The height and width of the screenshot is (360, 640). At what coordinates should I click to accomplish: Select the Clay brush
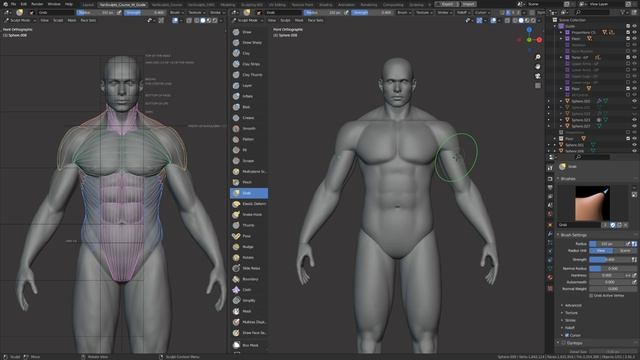click(x=249, y=53)
